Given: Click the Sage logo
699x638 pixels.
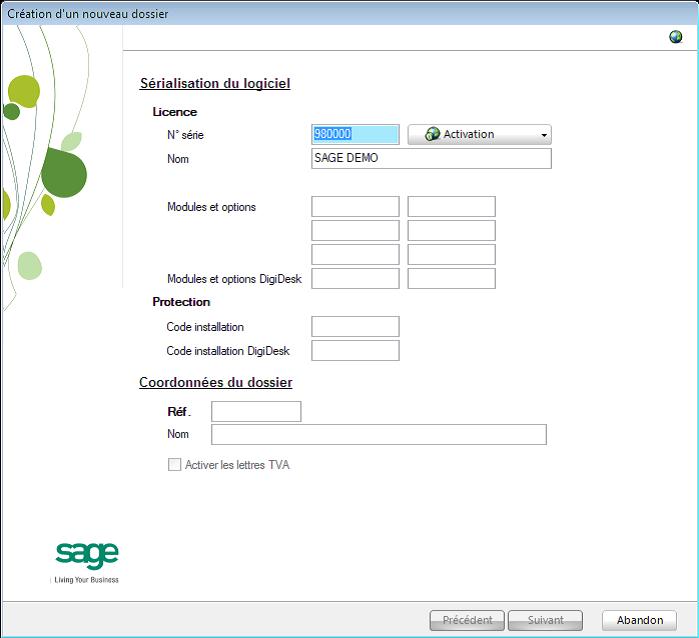Looking at the screenshot, I should point(87,555).
